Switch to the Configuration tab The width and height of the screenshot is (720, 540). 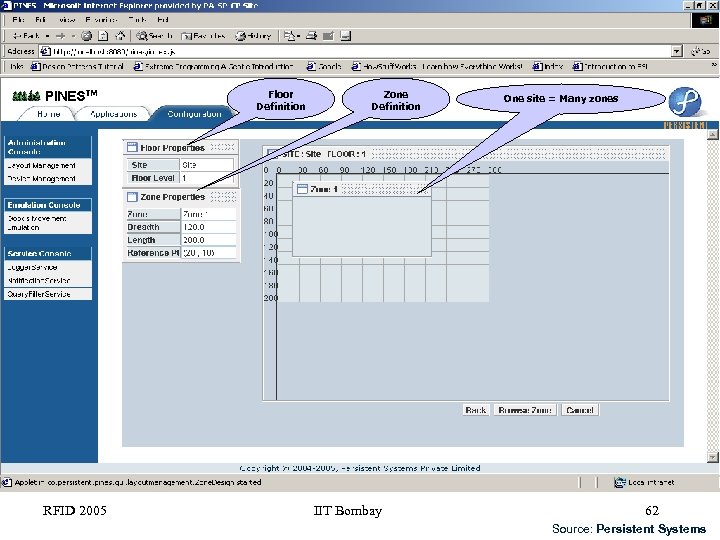coord(194,114)
